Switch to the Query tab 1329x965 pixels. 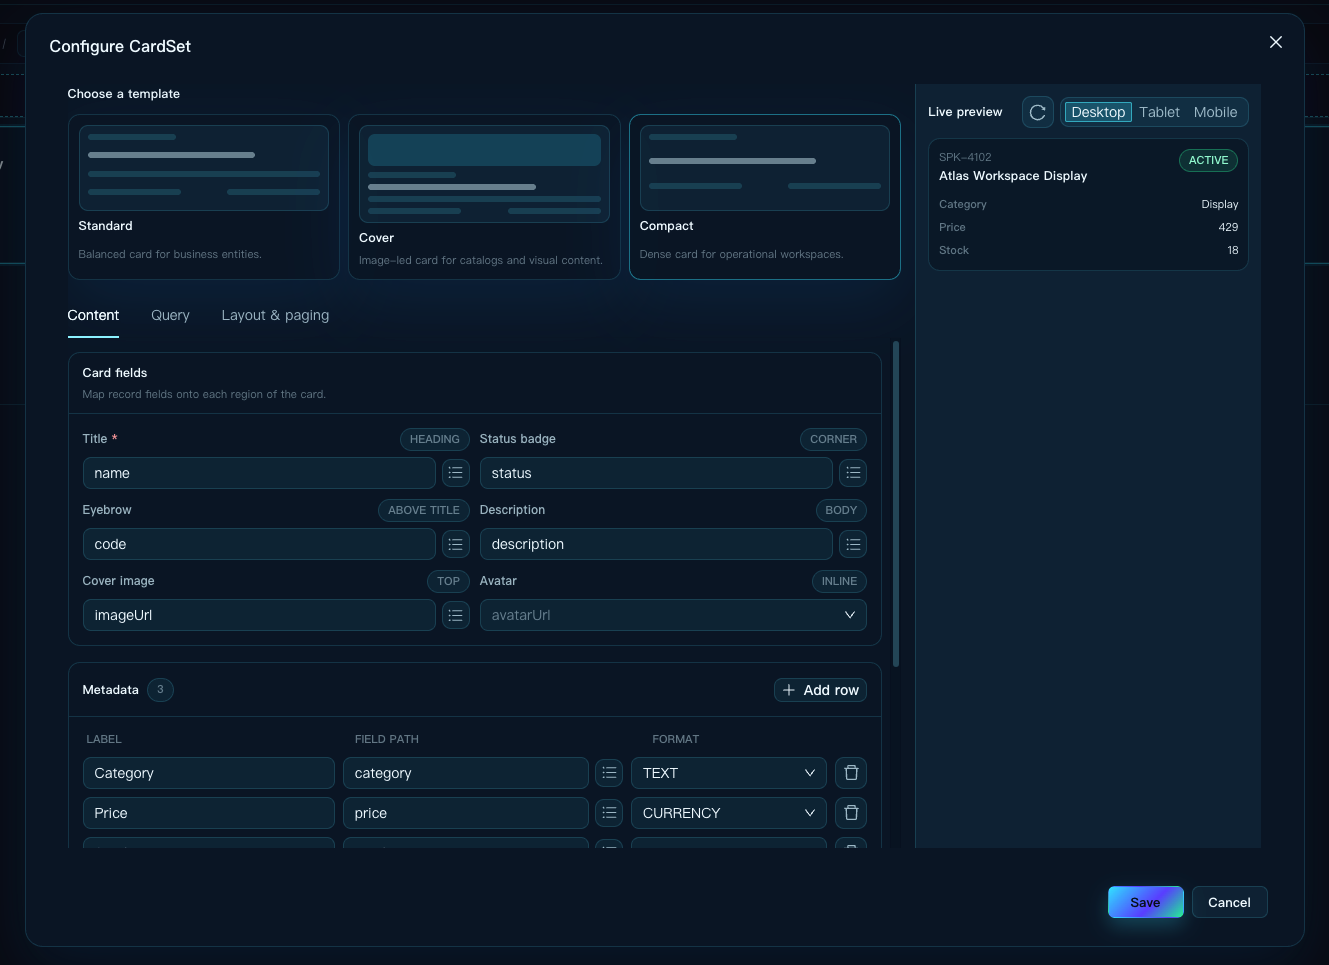pyautogui.click(x=170, y=315)
